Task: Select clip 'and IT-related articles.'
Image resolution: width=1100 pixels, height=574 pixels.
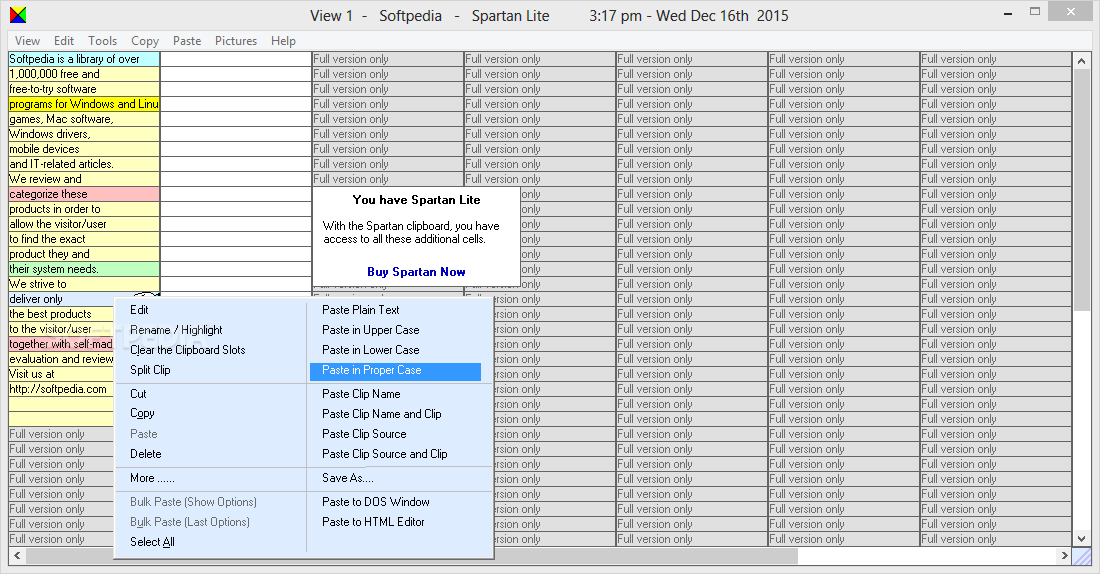Action: tap(84, 163)
